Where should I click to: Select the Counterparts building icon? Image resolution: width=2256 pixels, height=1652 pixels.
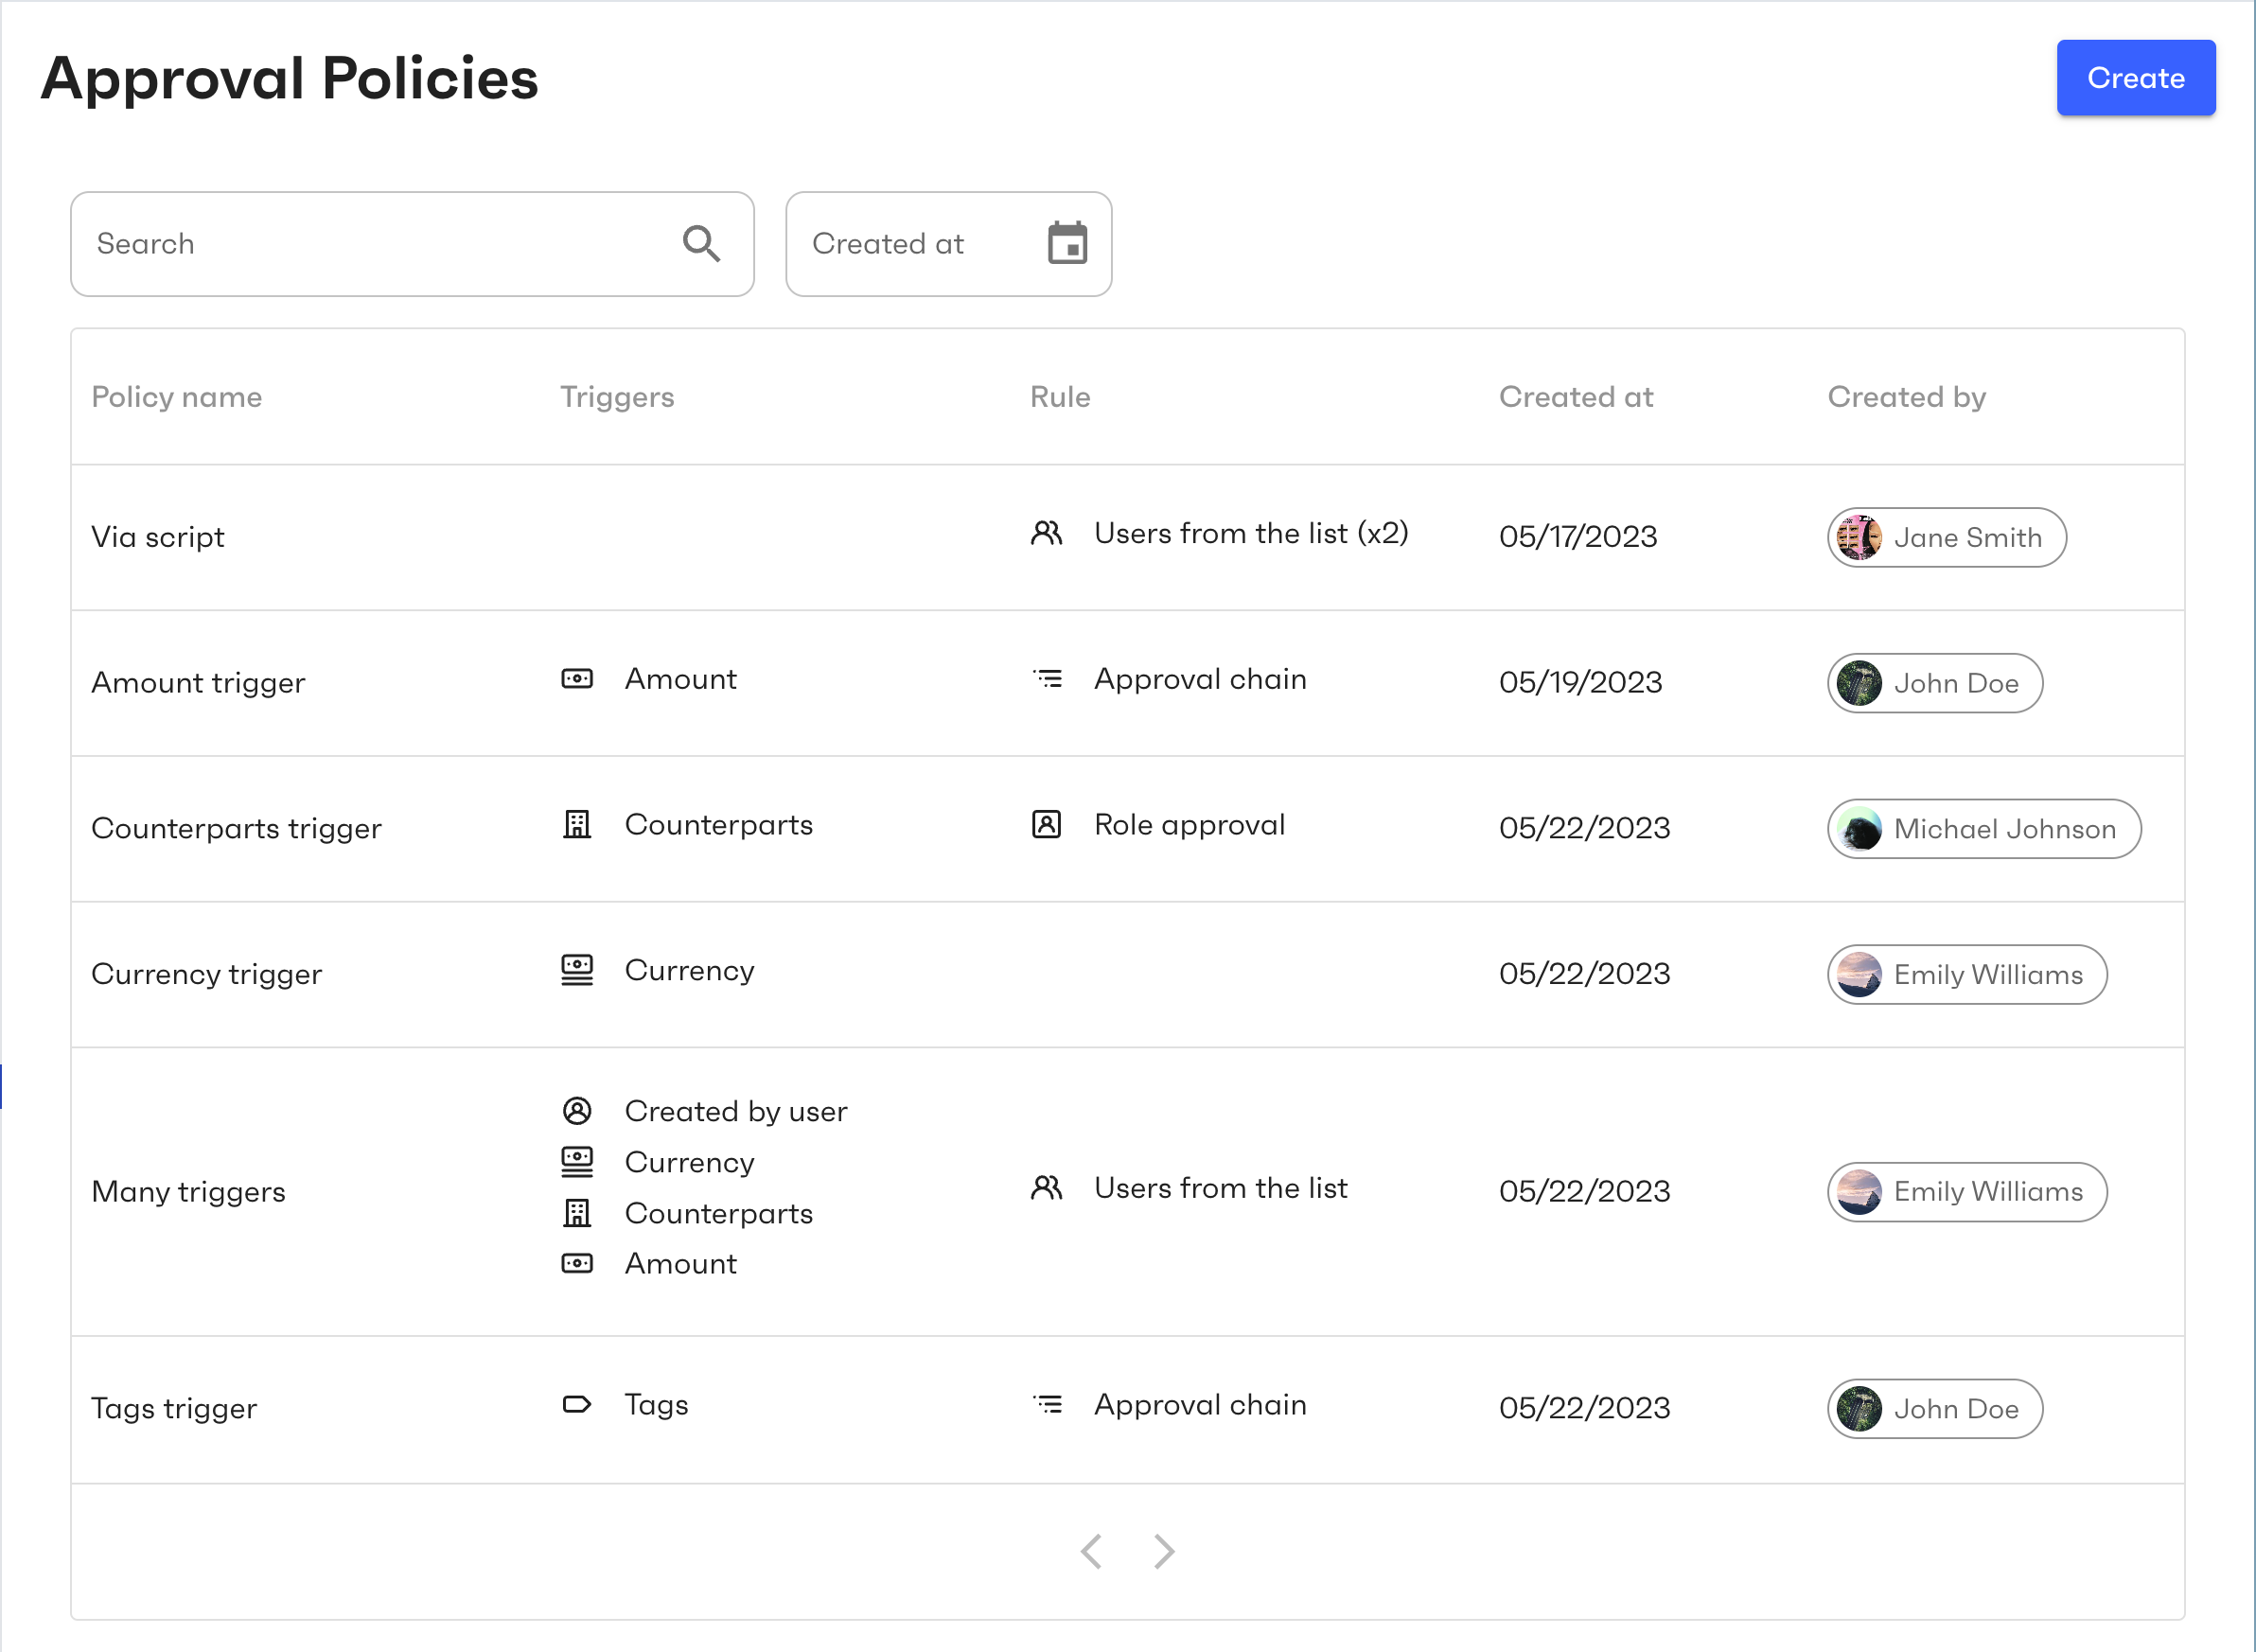tap(577, 825)
